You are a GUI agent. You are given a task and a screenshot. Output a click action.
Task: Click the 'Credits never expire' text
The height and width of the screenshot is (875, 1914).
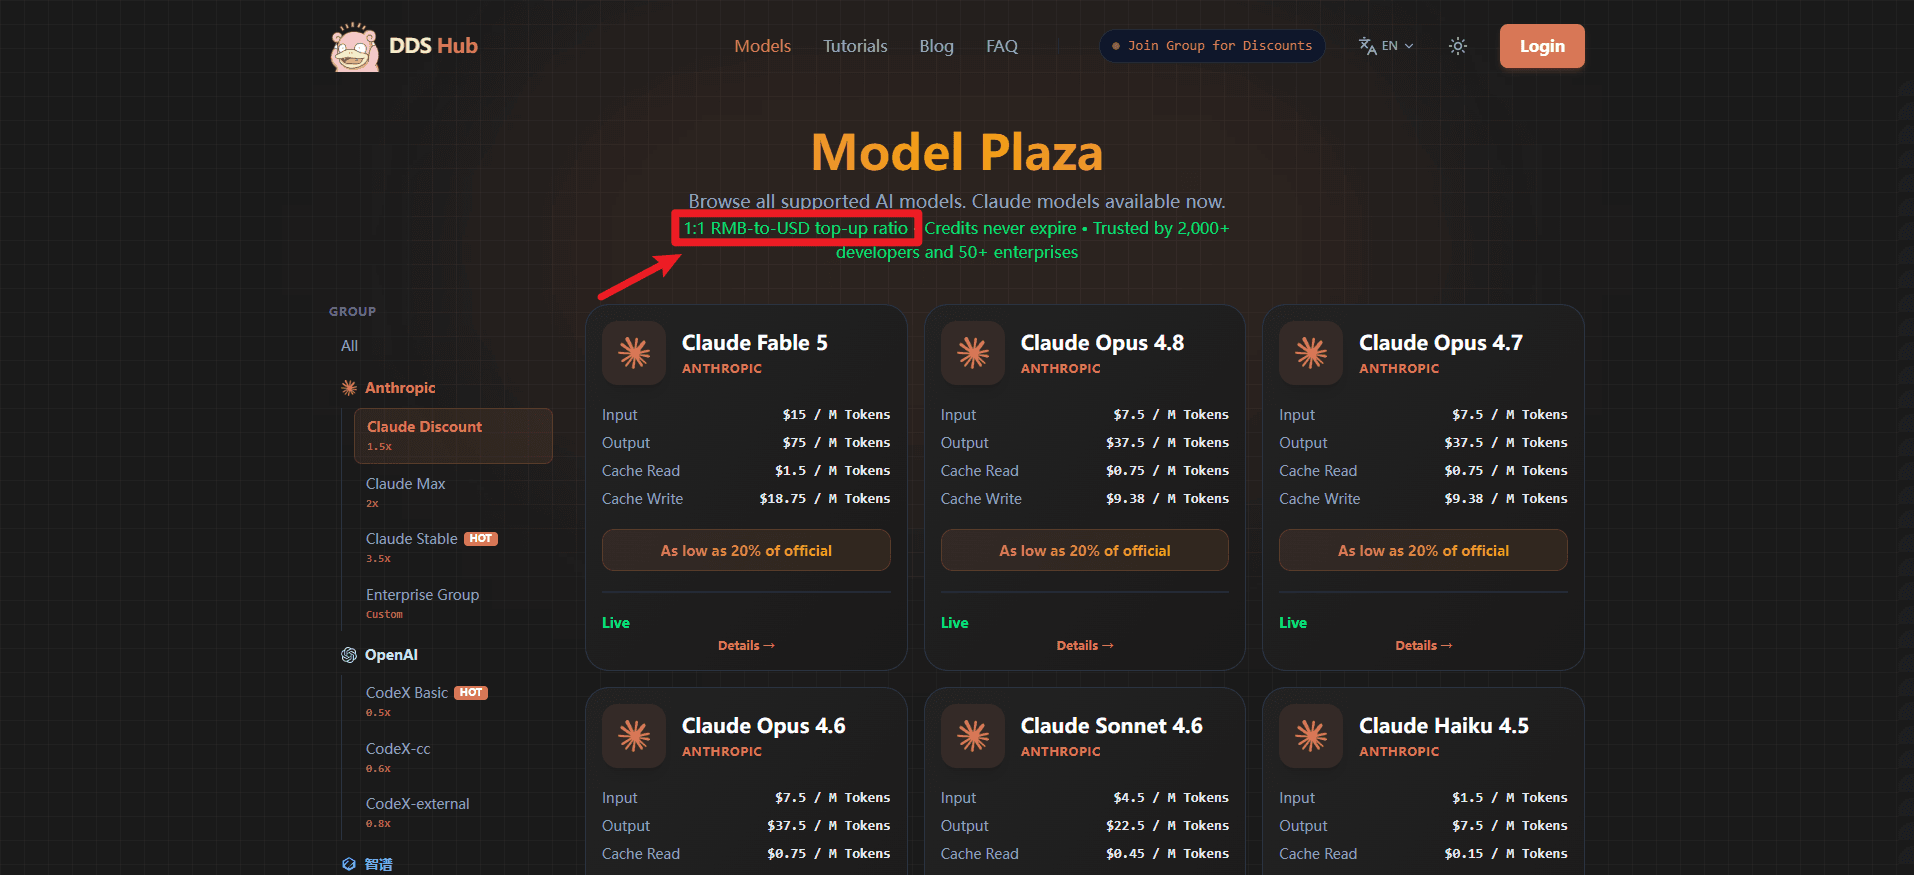pos(1000,228)
